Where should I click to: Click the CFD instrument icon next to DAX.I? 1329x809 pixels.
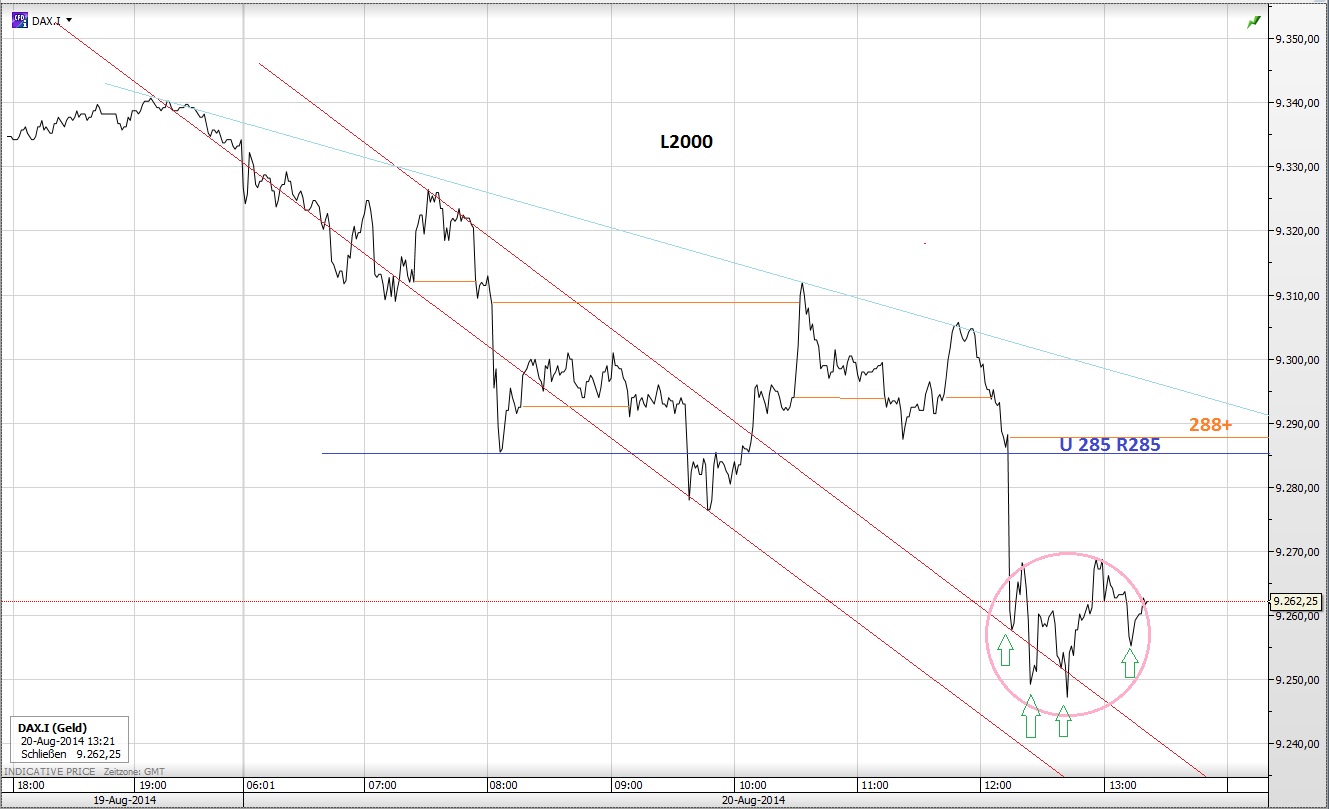[x=19, y=18]
